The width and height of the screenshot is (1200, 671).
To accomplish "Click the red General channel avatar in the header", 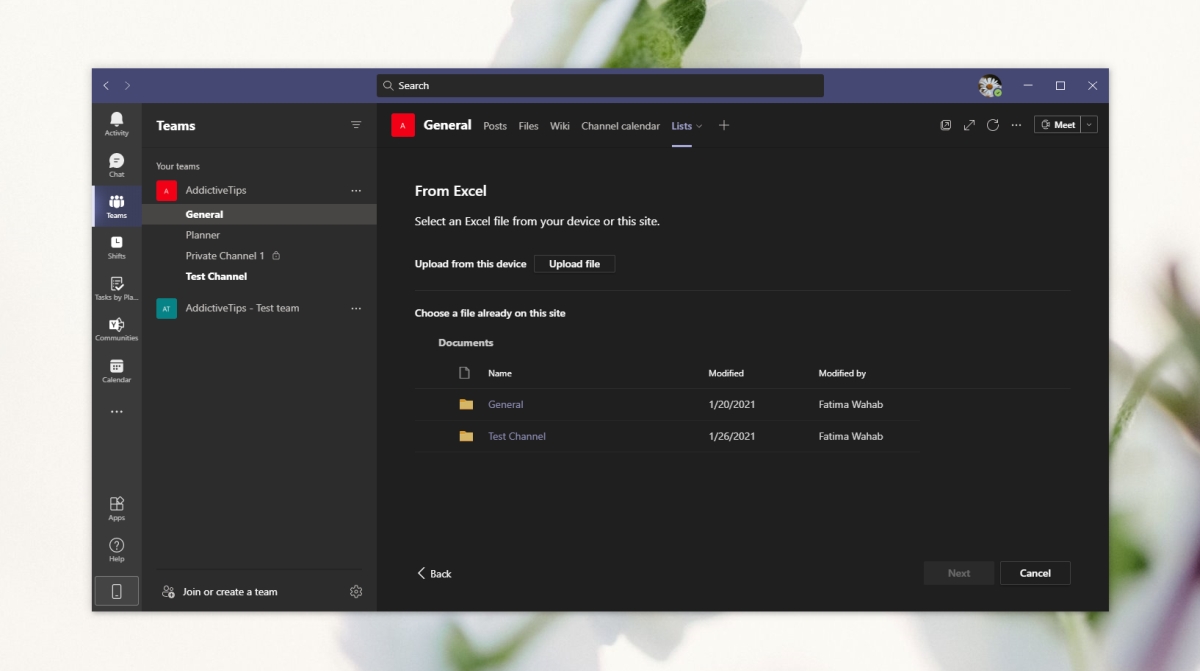I will [403, 125].
